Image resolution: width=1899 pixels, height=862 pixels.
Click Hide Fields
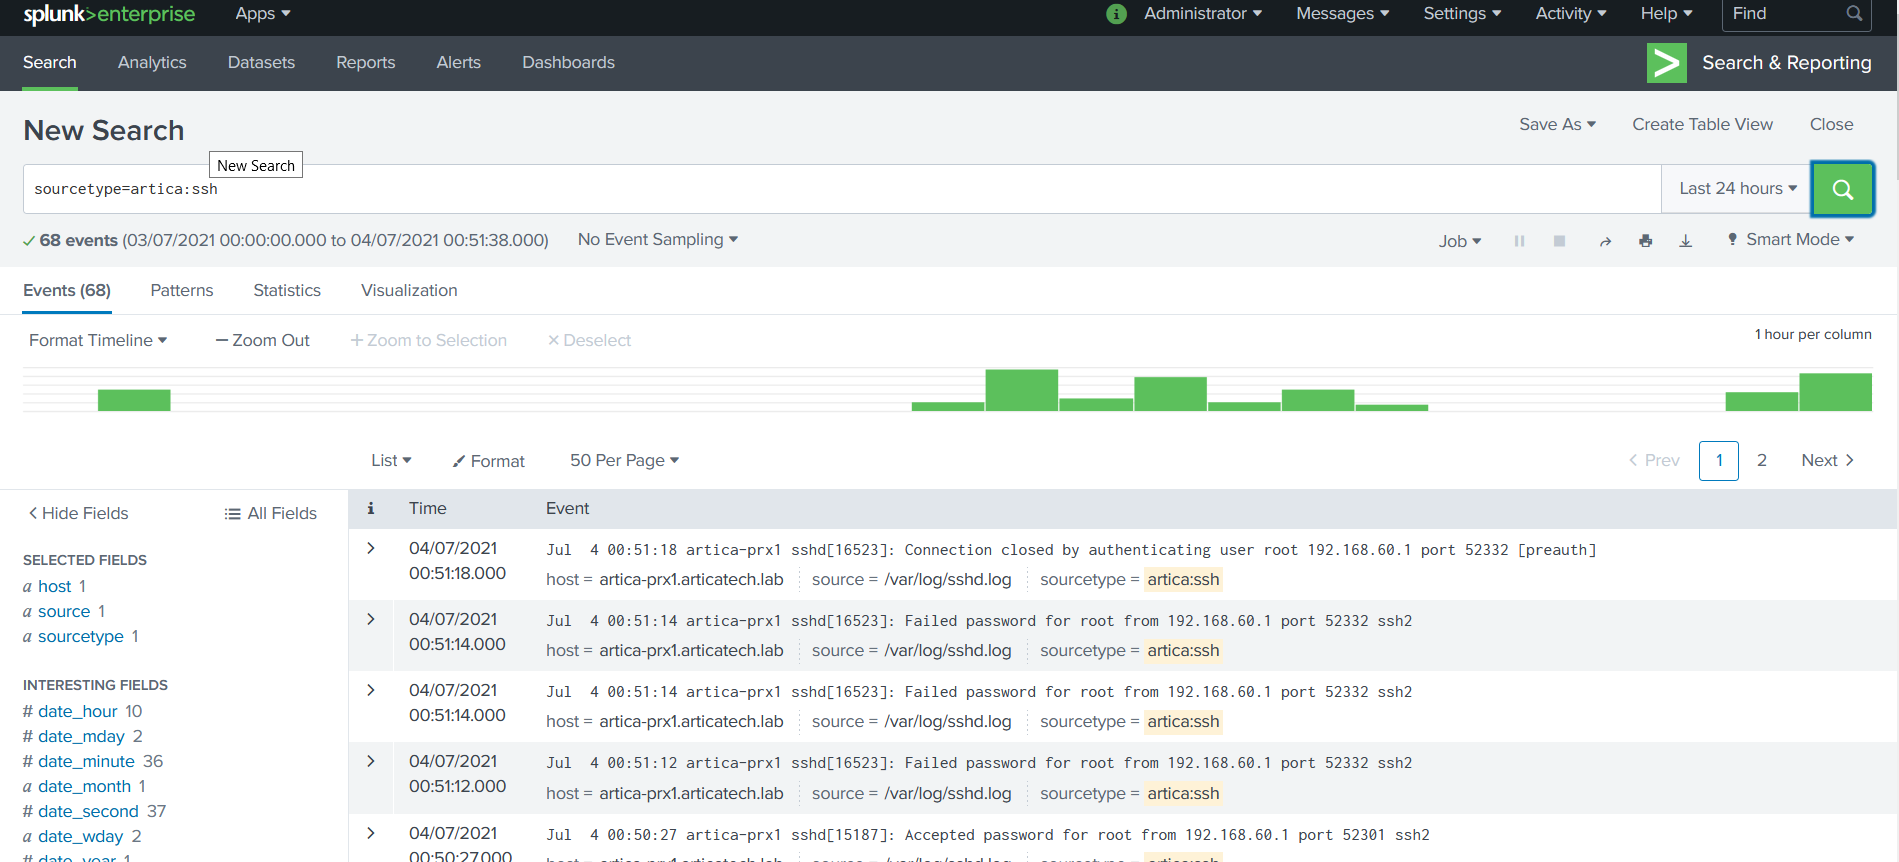(x=78, y=514)
